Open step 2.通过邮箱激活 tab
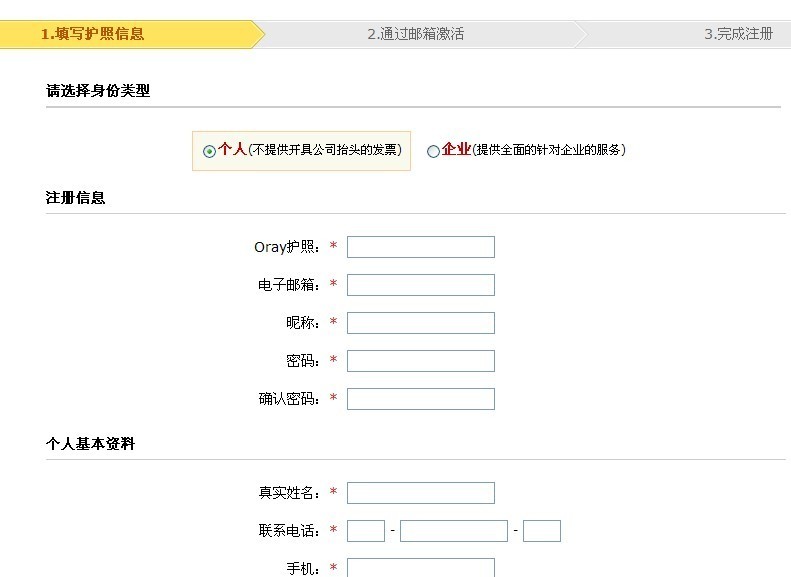This screenshot has height=577, width=791. (416, 34)
